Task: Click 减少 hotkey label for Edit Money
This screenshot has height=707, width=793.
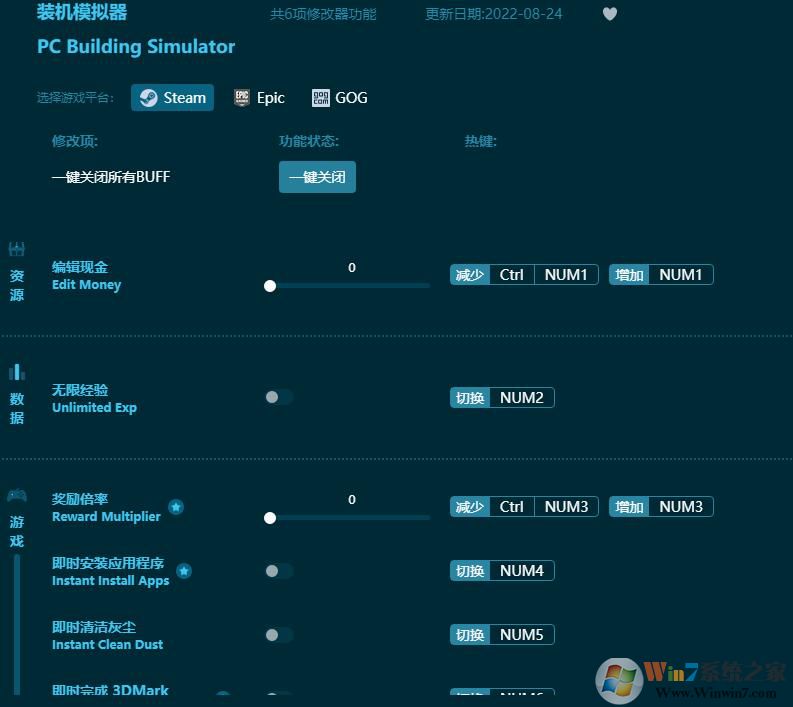Action: [470, 275]
